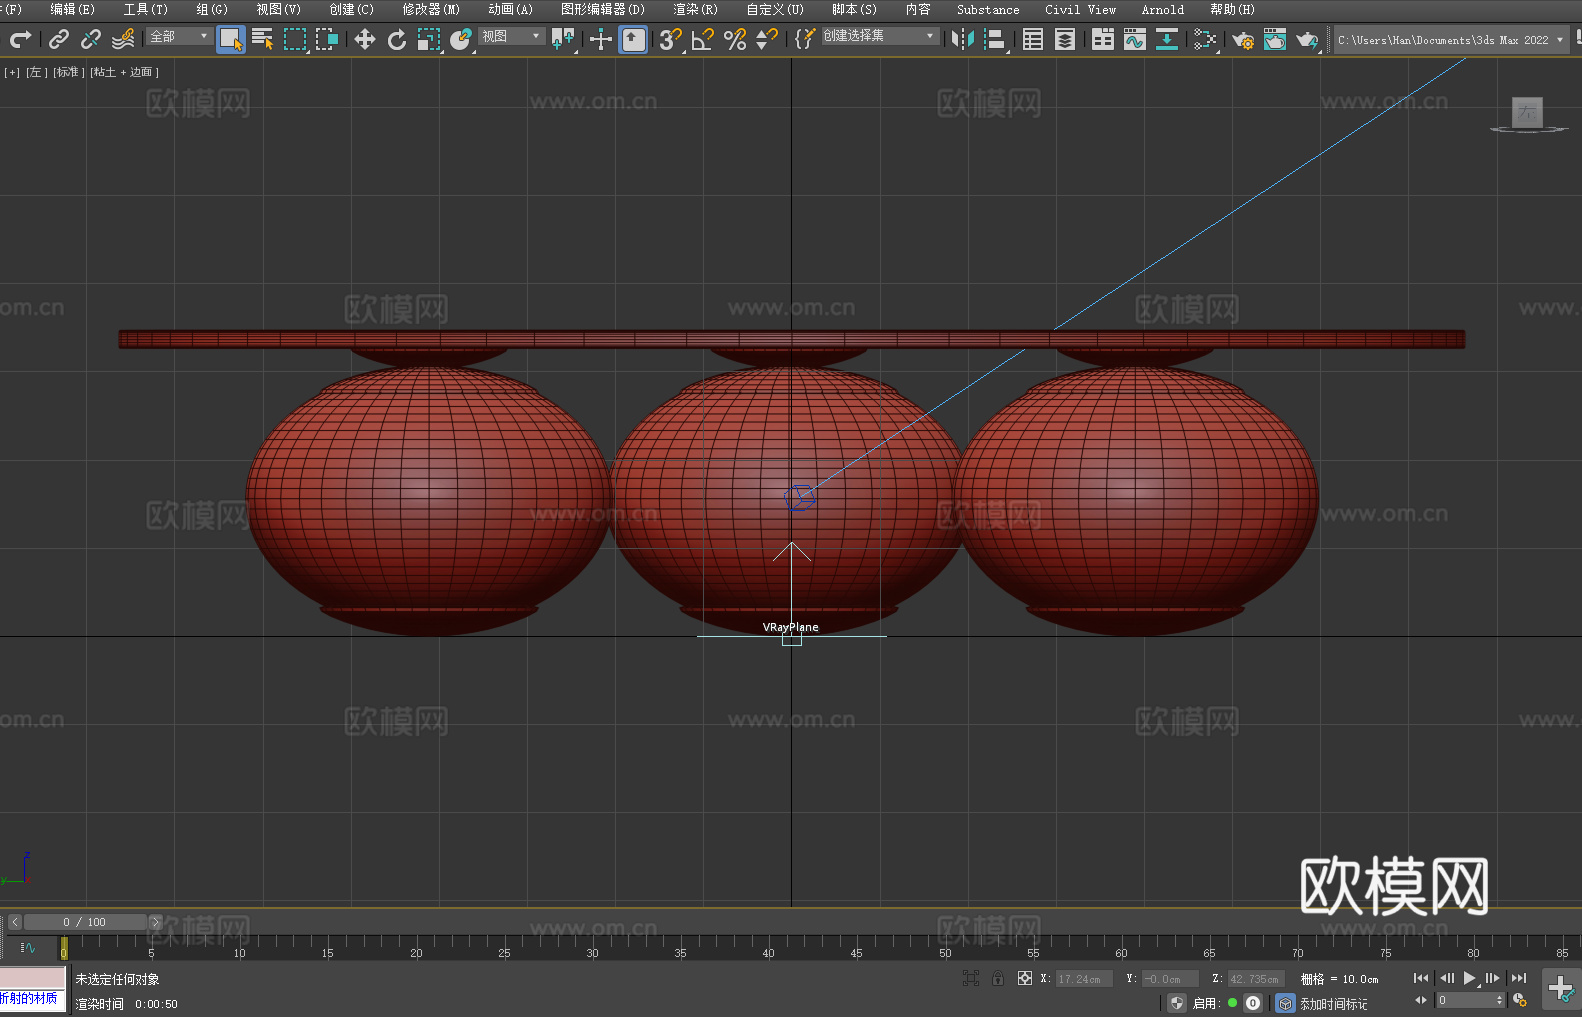The width and height of the screenshot is (1582, 1017).
Task: Open the selection filter dropdown 全部
Action: coord(179,36)
